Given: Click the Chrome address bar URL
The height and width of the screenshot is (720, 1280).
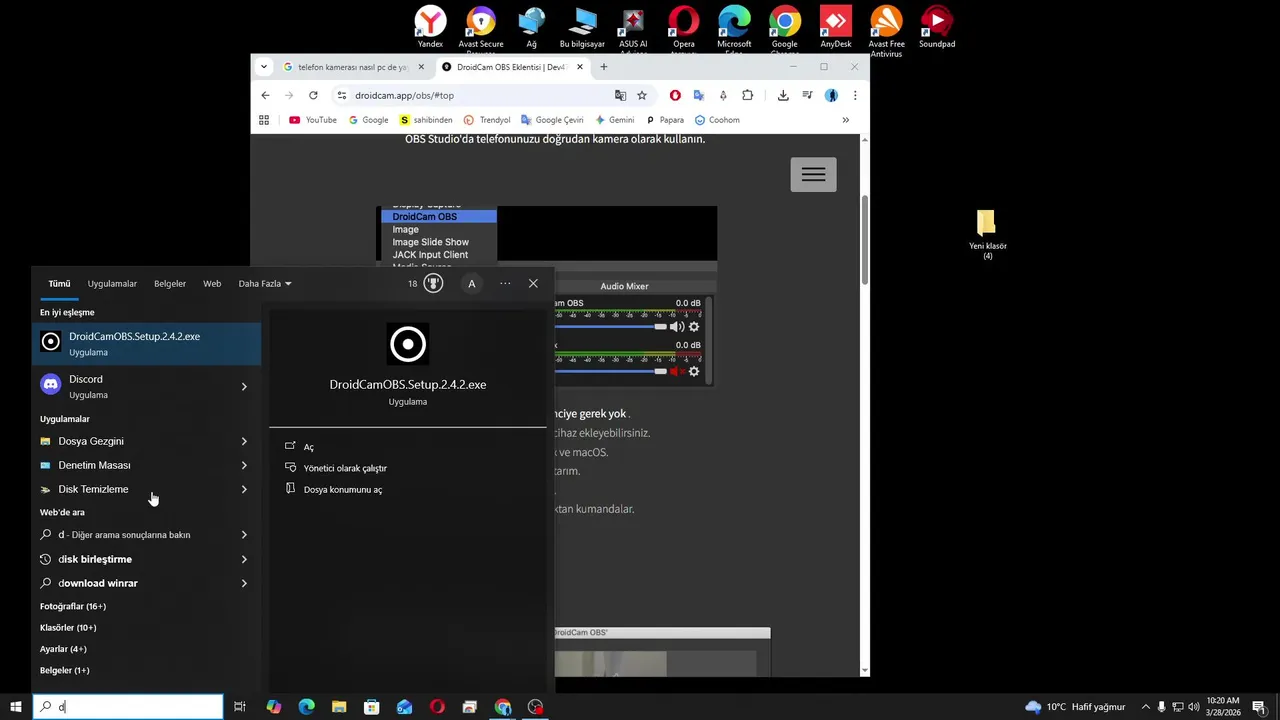Looking at the screenshot, I should (404, 95).
